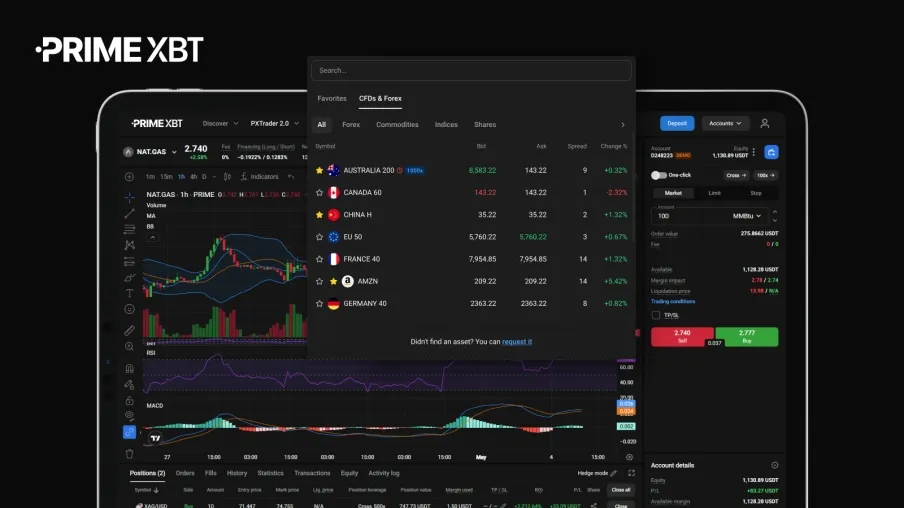The height and width of the screenshot is (508, 904).
Task: Click the green 2.777 Buy button
Action: click(747, 337)
